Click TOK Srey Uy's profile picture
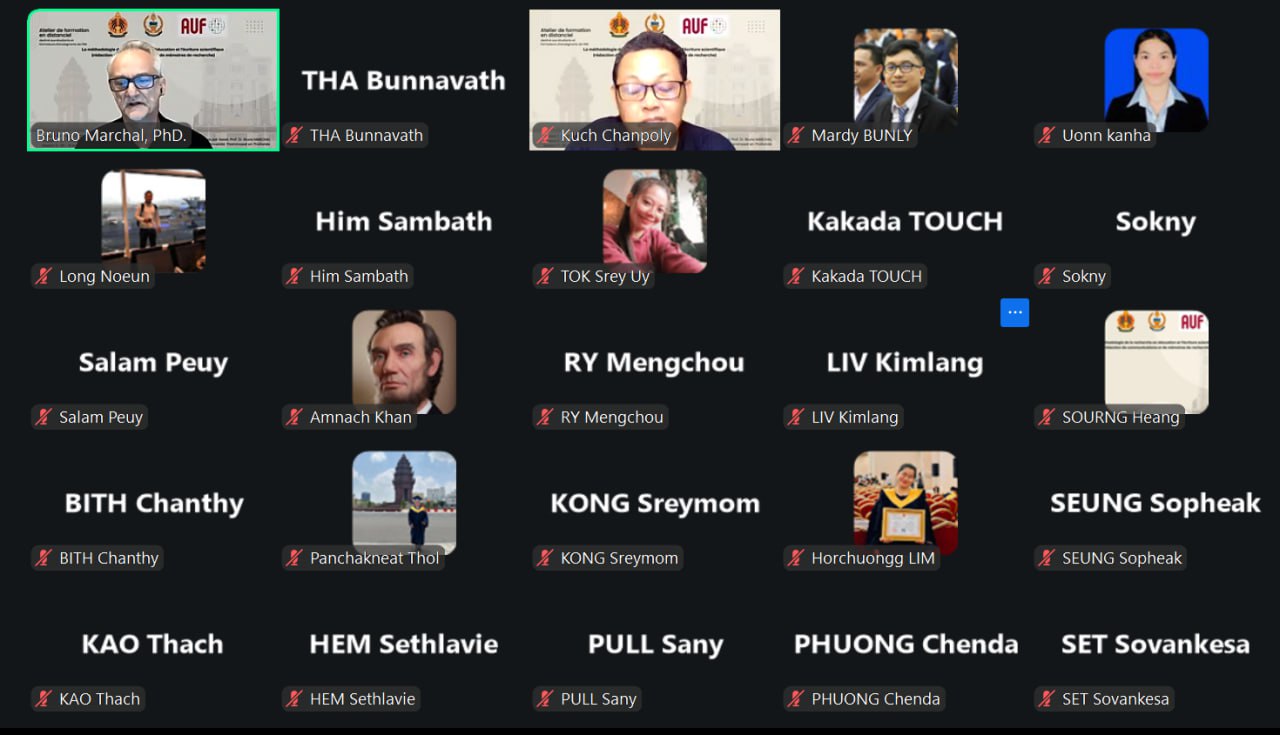1280x735 pixels. (655, 221)
